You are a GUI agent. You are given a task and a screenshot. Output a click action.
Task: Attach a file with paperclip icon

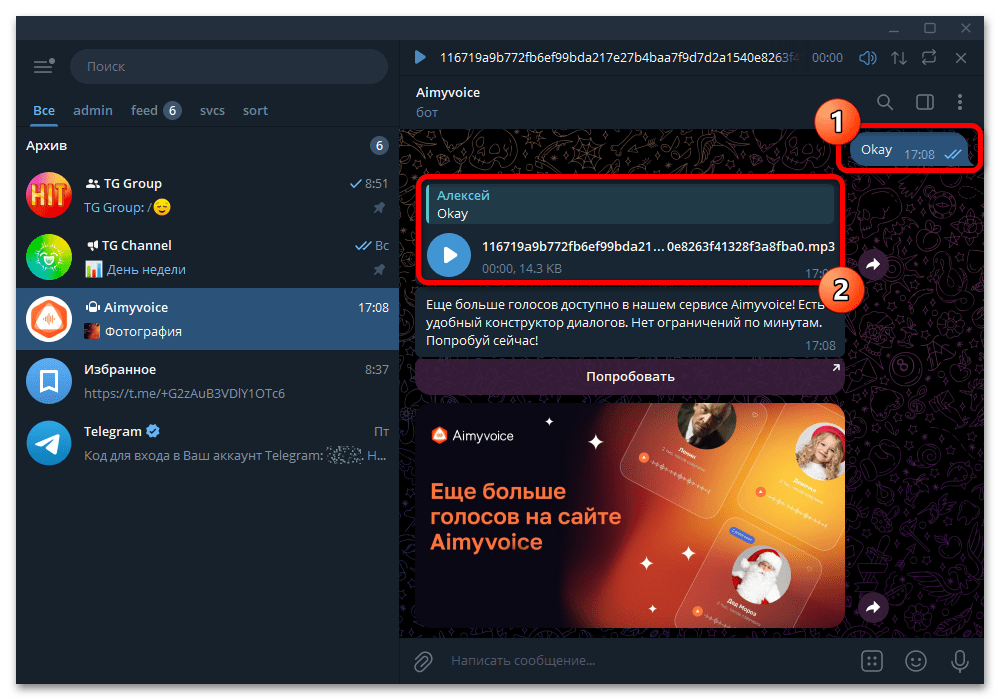point(423,661)
